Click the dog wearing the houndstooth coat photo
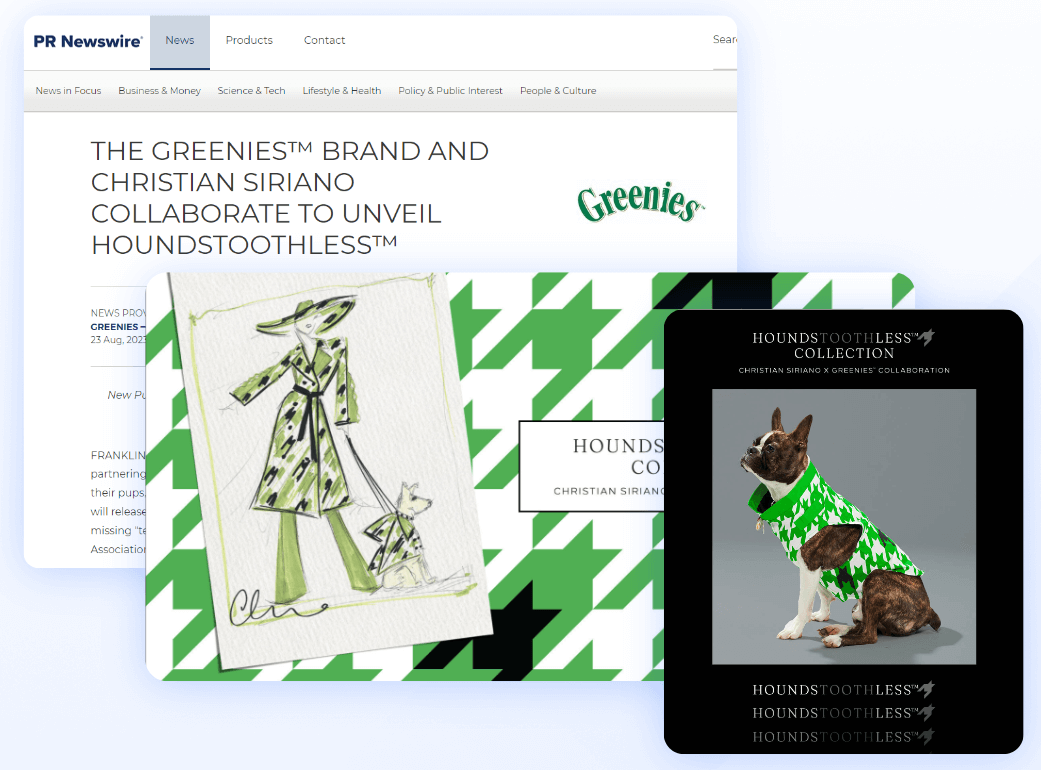 coord(843,525)
